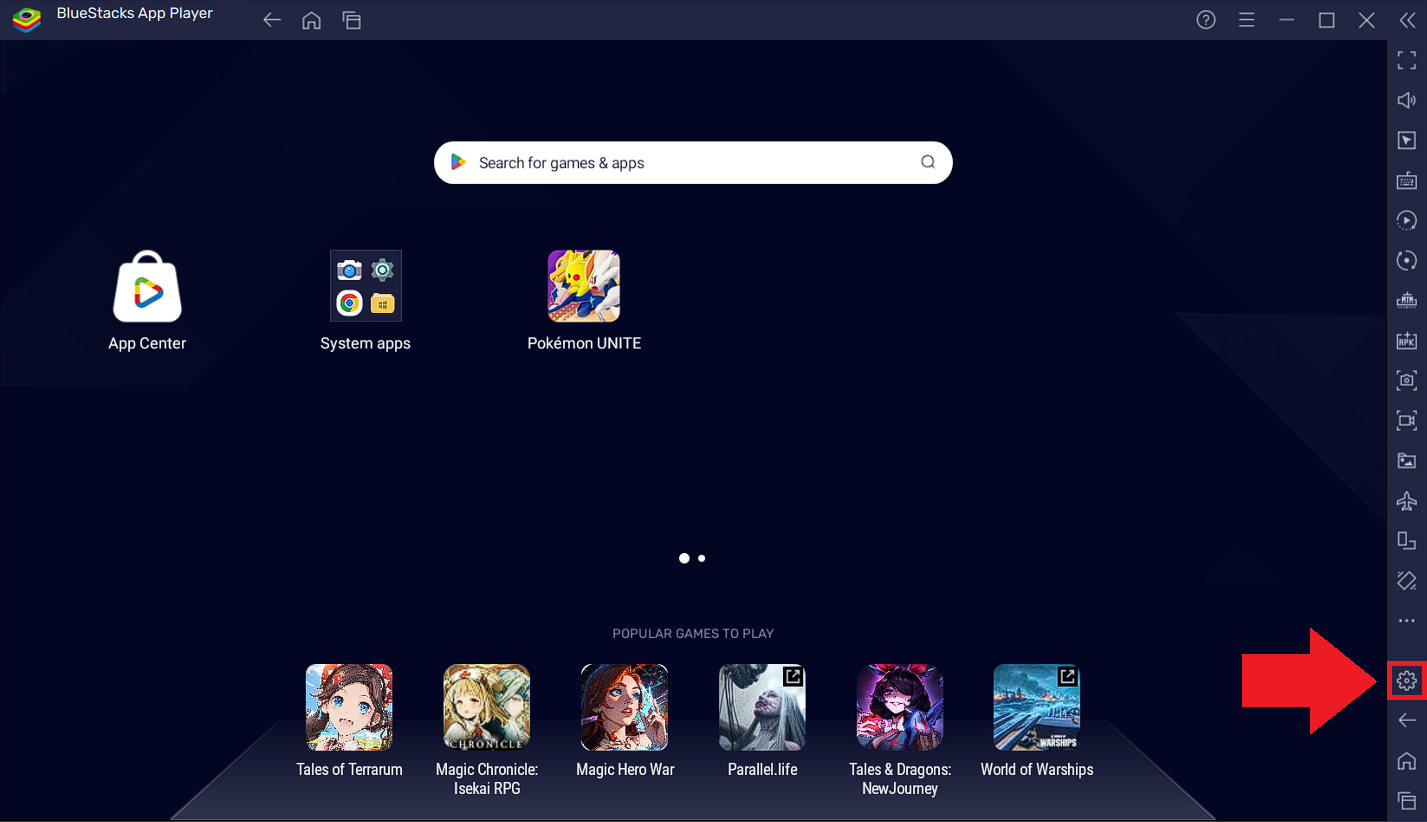Toggle full screen from the side toolbar
This screenshot has width=1427, height=822.
(x=1406, y=60)
